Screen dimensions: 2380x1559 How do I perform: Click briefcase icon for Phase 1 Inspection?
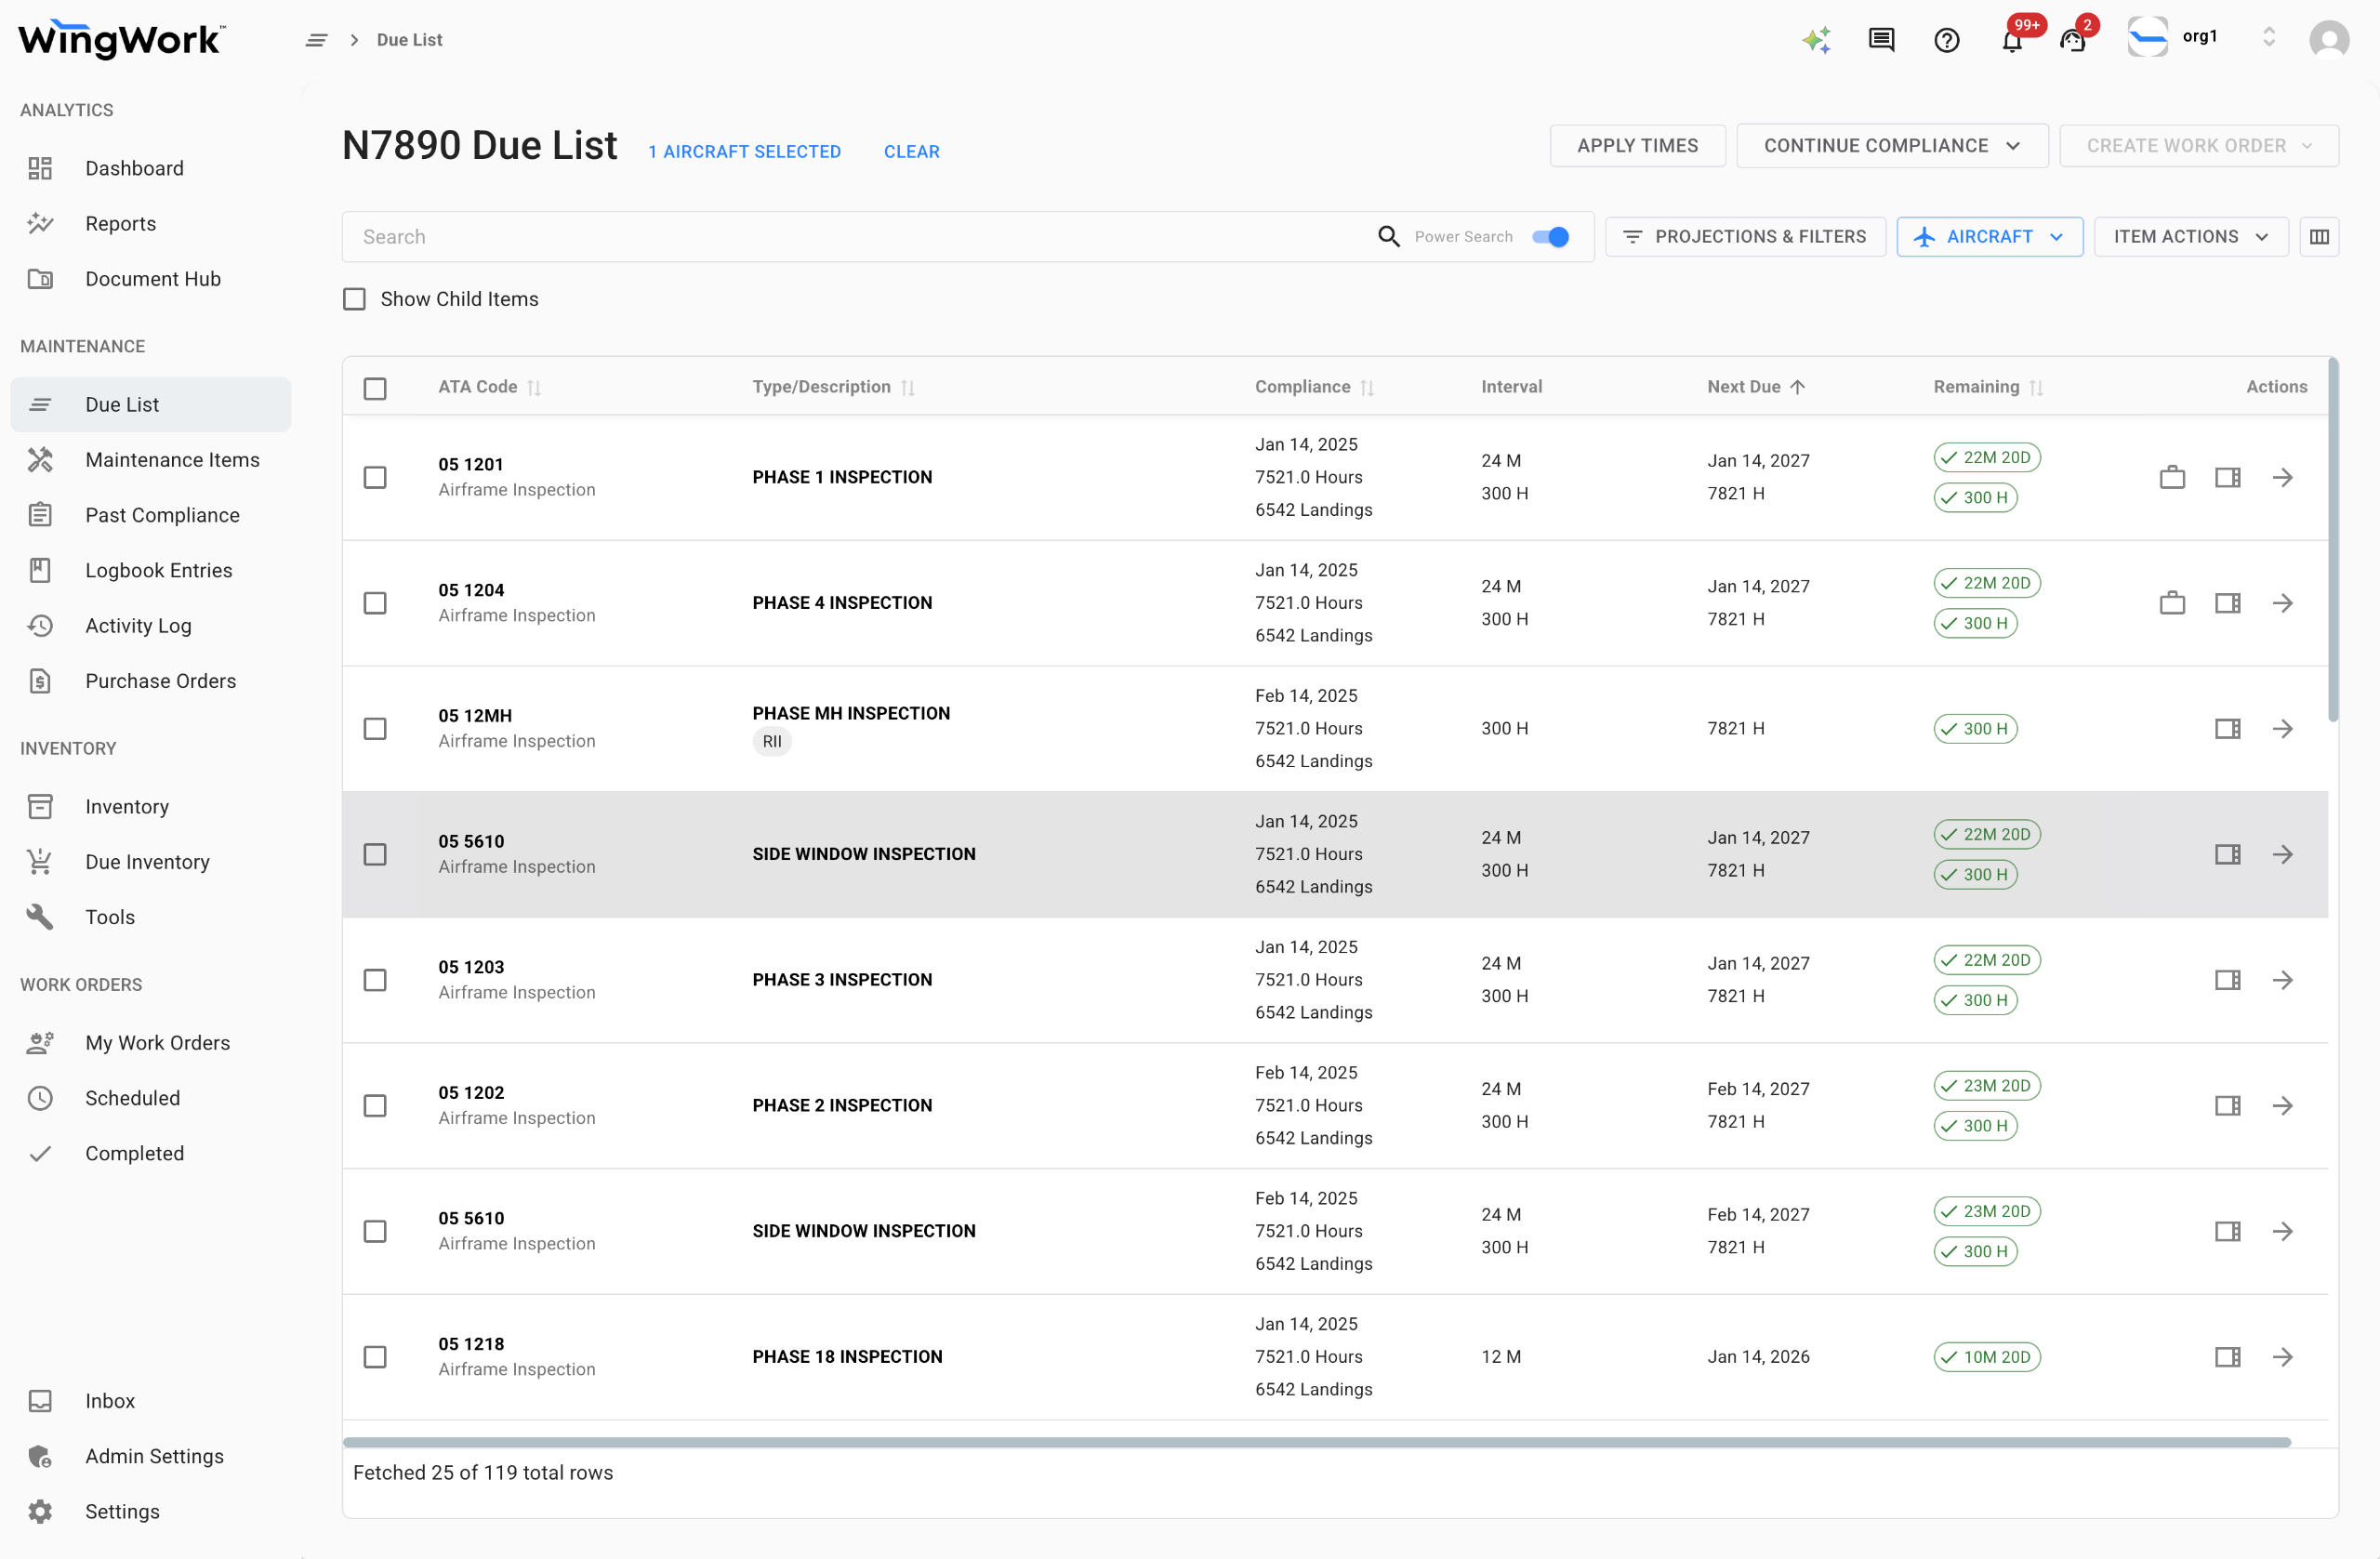[x=2172, y=478]
